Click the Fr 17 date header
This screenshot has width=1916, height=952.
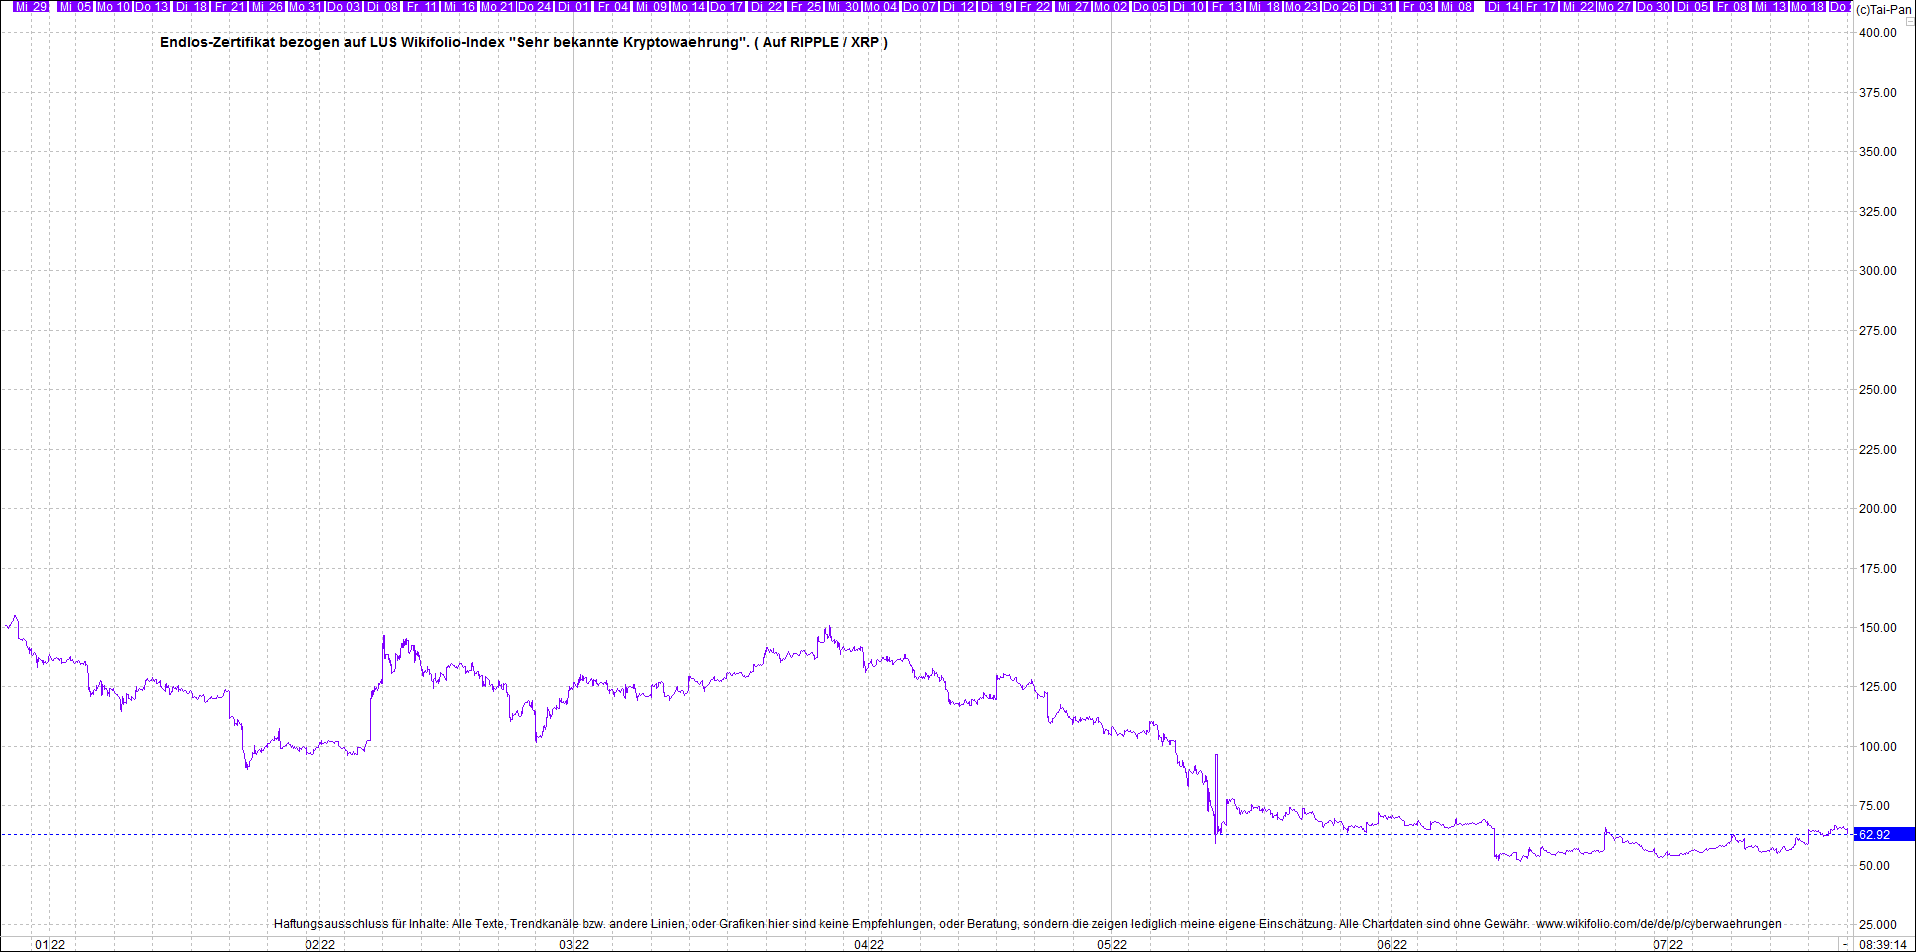tap(1541, 7)
